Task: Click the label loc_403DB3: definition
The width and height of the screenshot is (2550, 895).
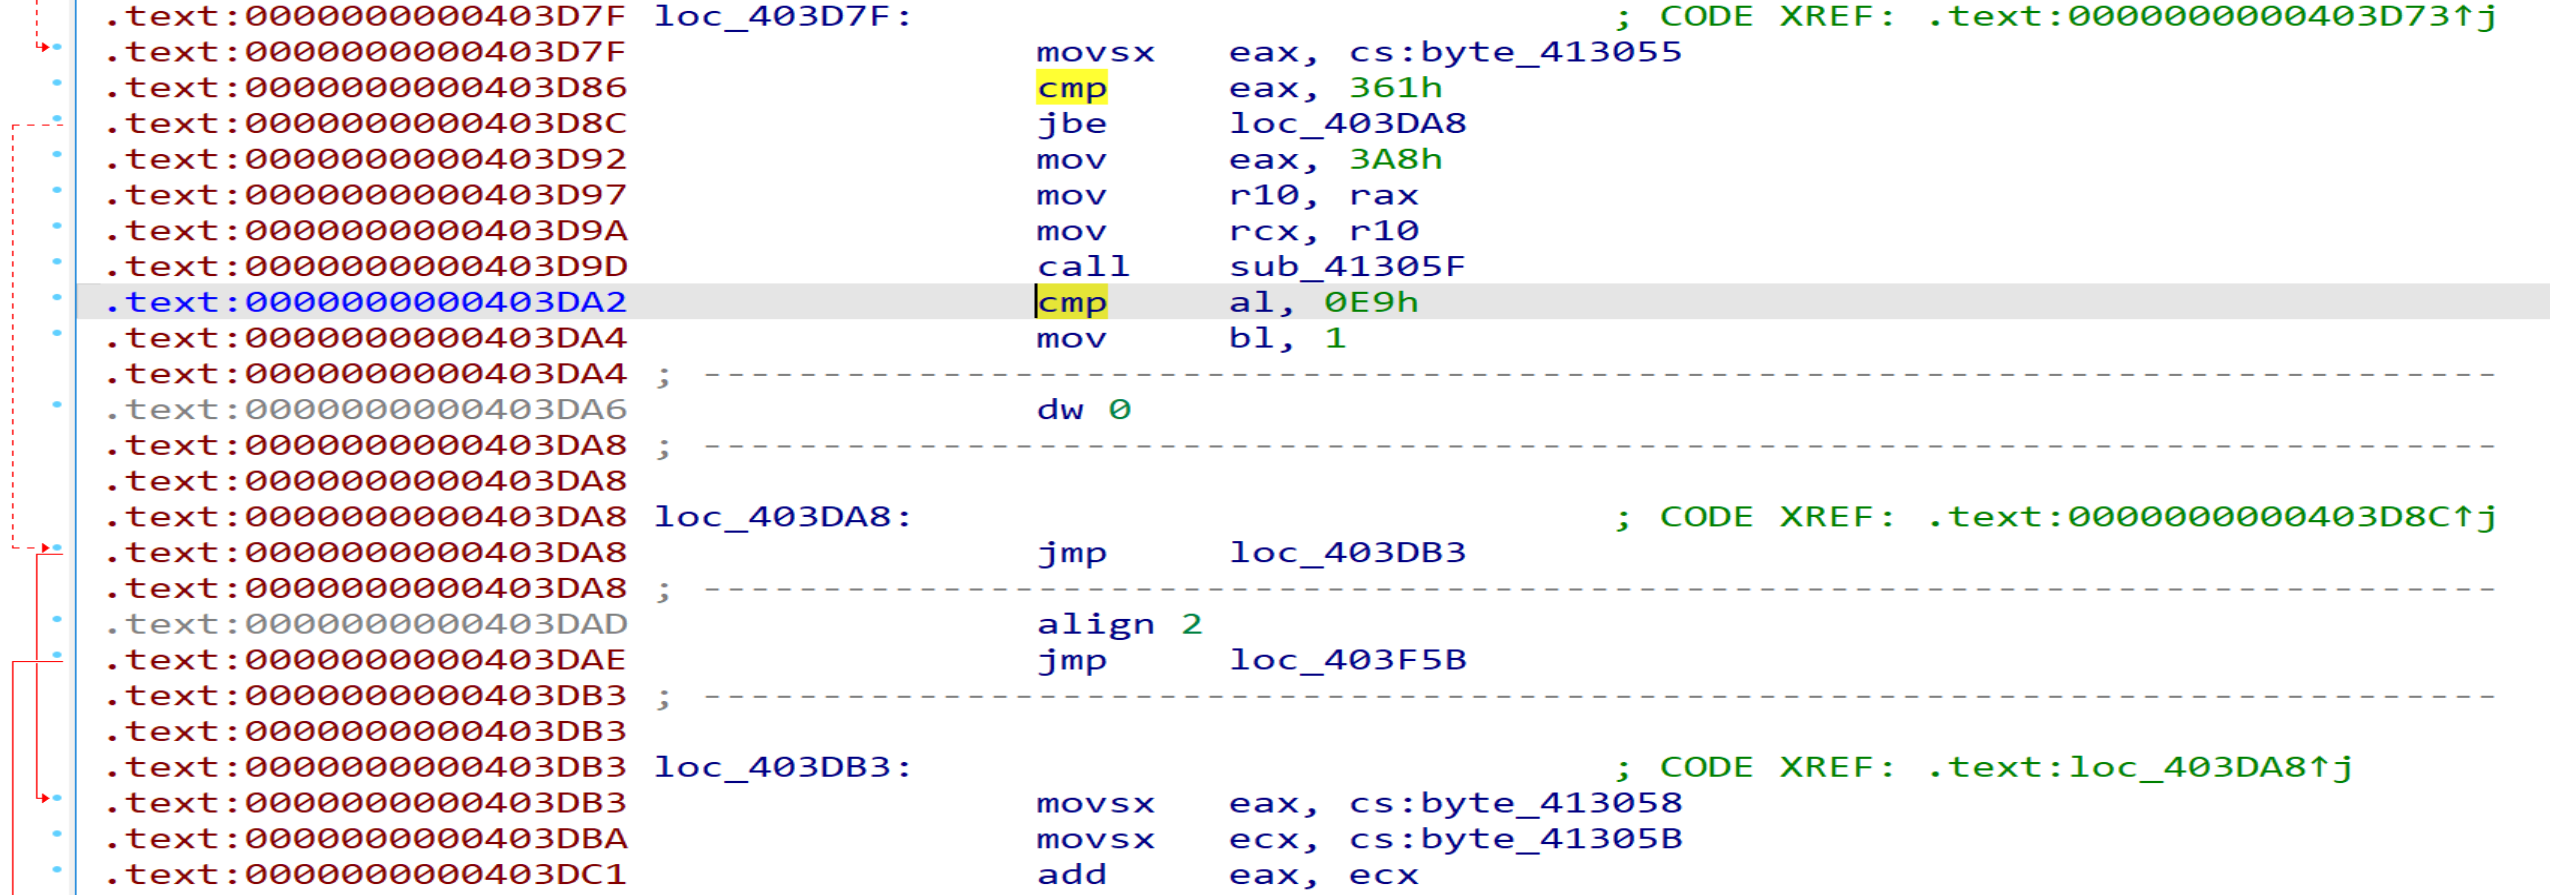Action: pyautogui.click(x=782, y=767)
